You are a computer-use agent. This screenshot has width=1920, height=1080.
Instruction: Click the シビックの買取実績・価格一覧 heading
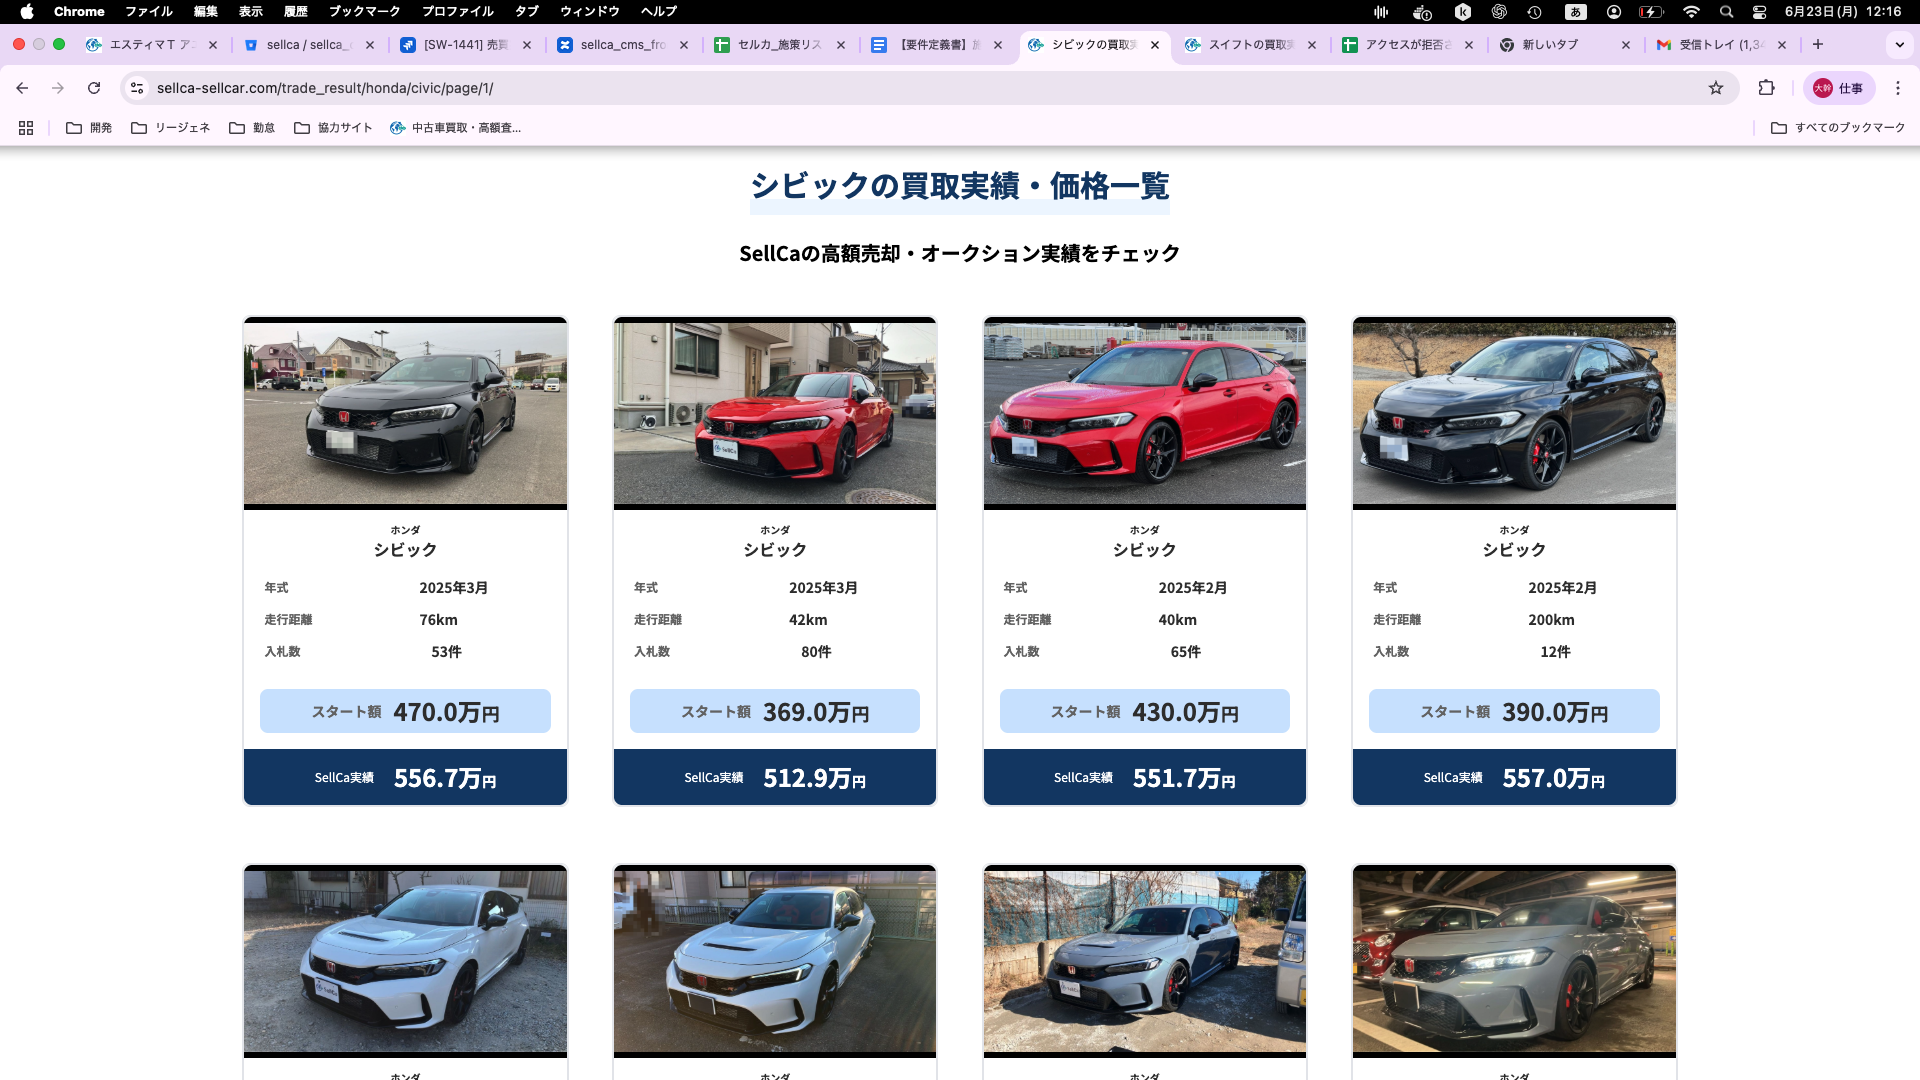(x=960, y=186)
